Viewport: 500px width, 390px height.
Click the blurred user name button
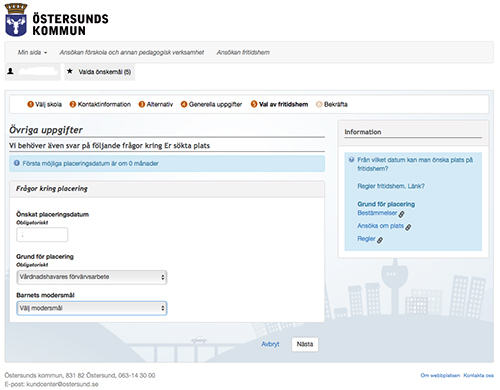[x=33, y=72]
